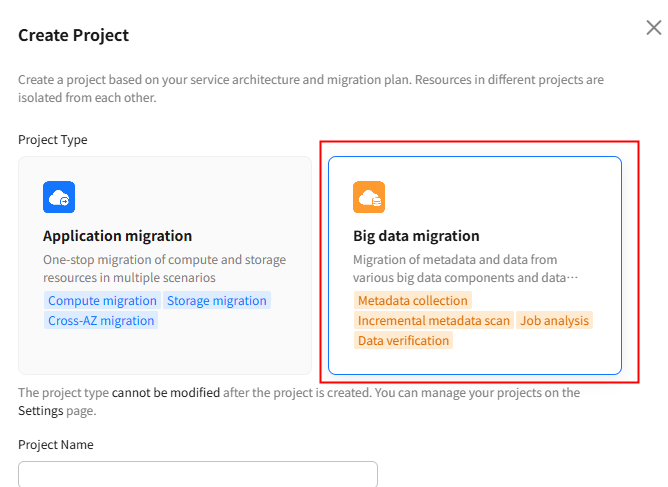Click the Project Type label

click(53, 140)
